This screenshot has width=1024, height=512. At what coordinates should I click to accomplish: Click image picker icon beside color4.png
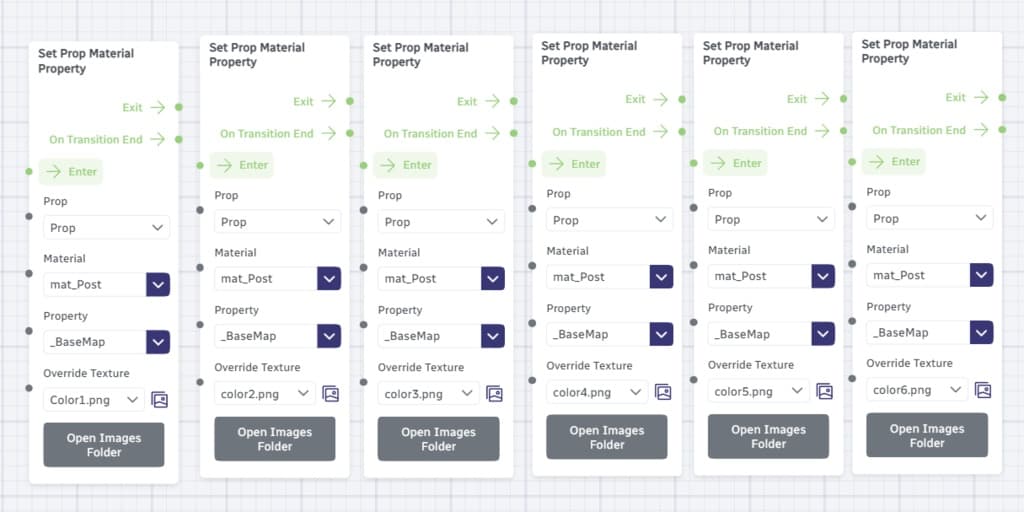tap(662, 392)
